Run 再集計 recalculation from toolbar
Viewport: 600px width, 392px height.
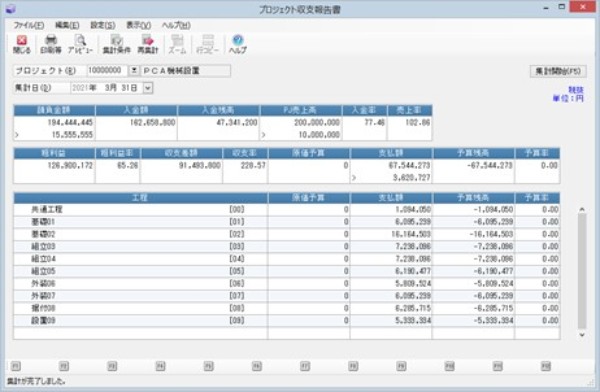(x=148, y=44)
